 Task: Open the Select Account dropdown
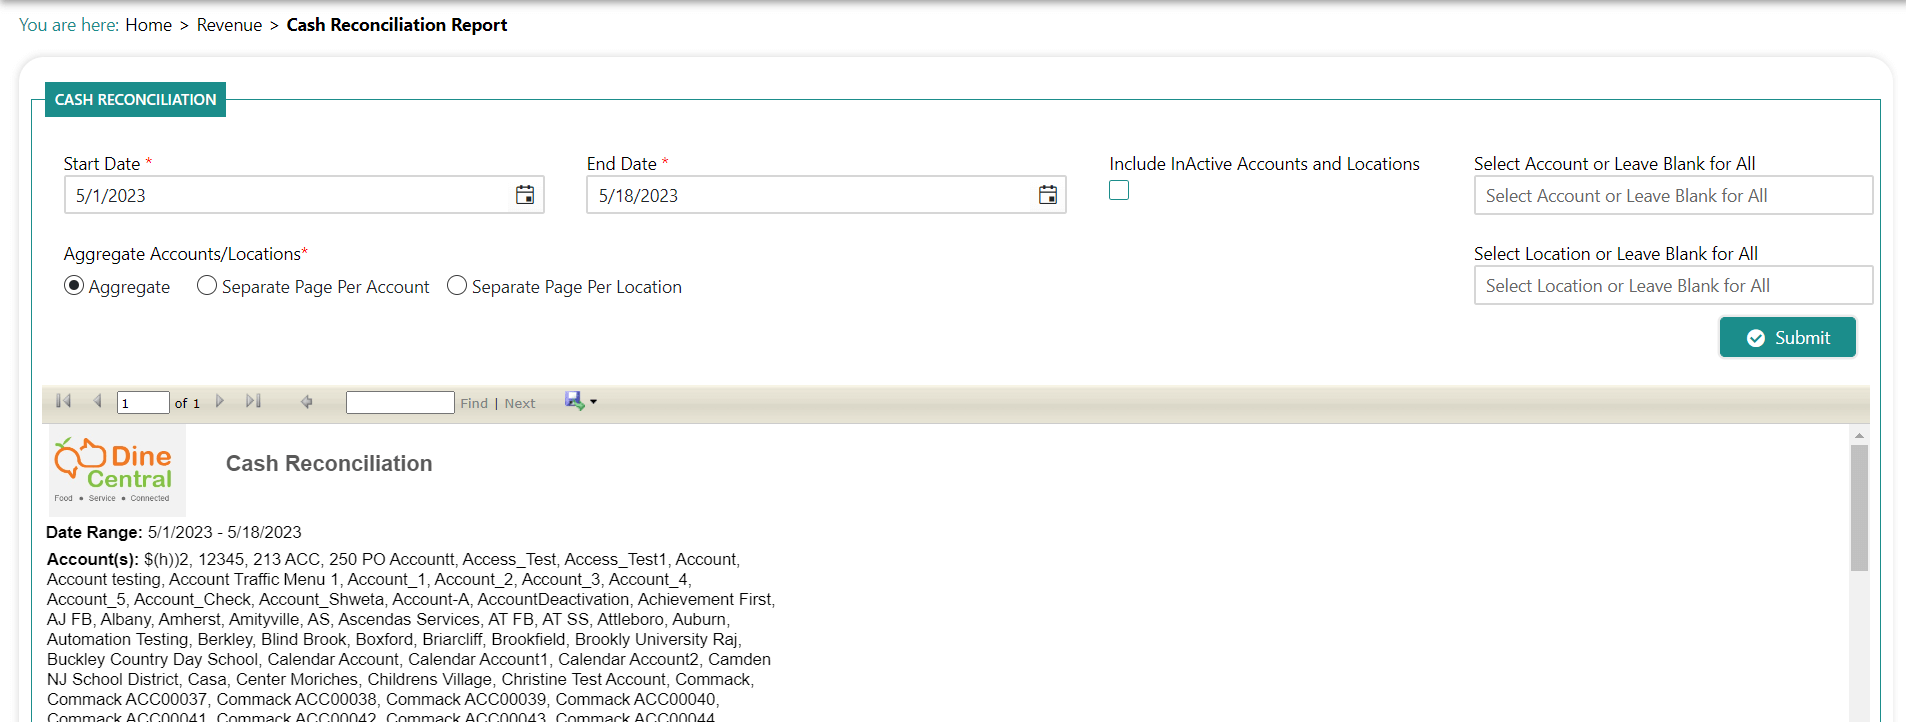click(x=1672, y=196)
